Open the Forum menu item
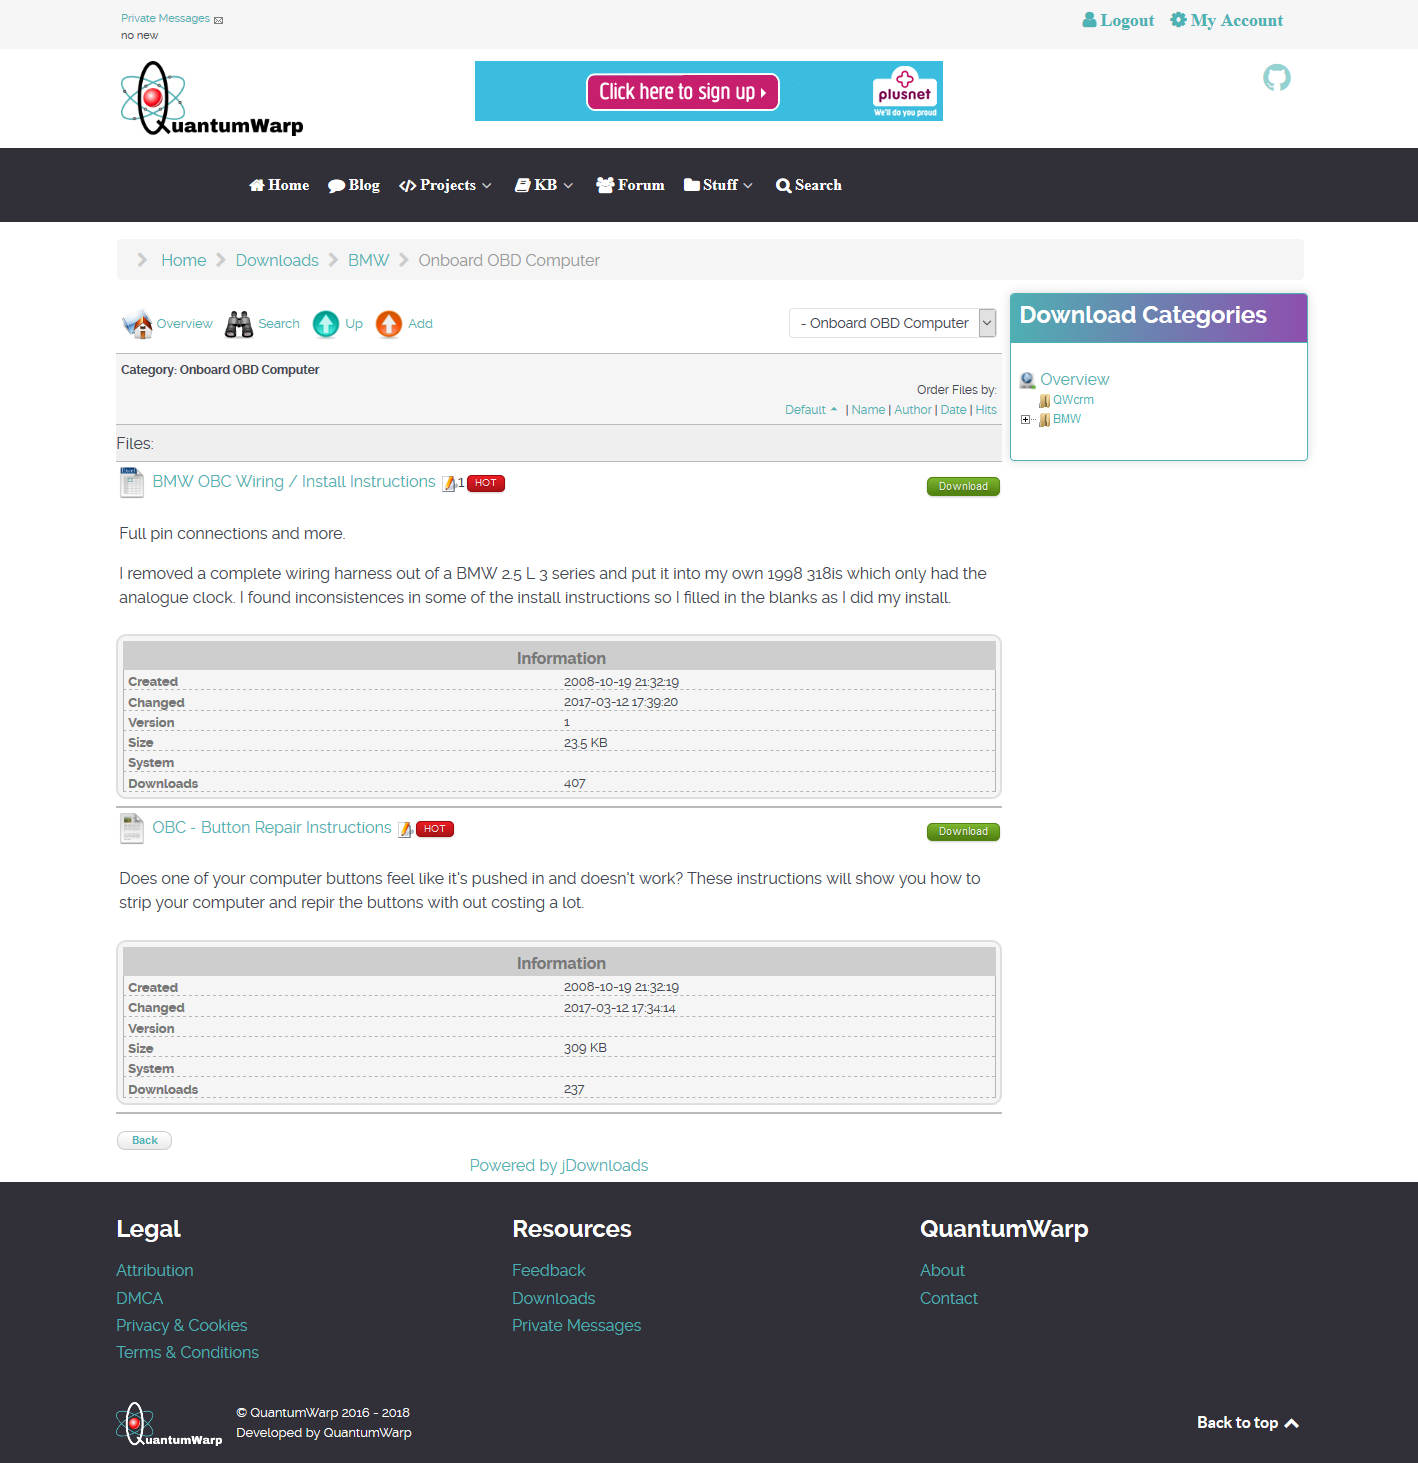 (x=630, y=185)
